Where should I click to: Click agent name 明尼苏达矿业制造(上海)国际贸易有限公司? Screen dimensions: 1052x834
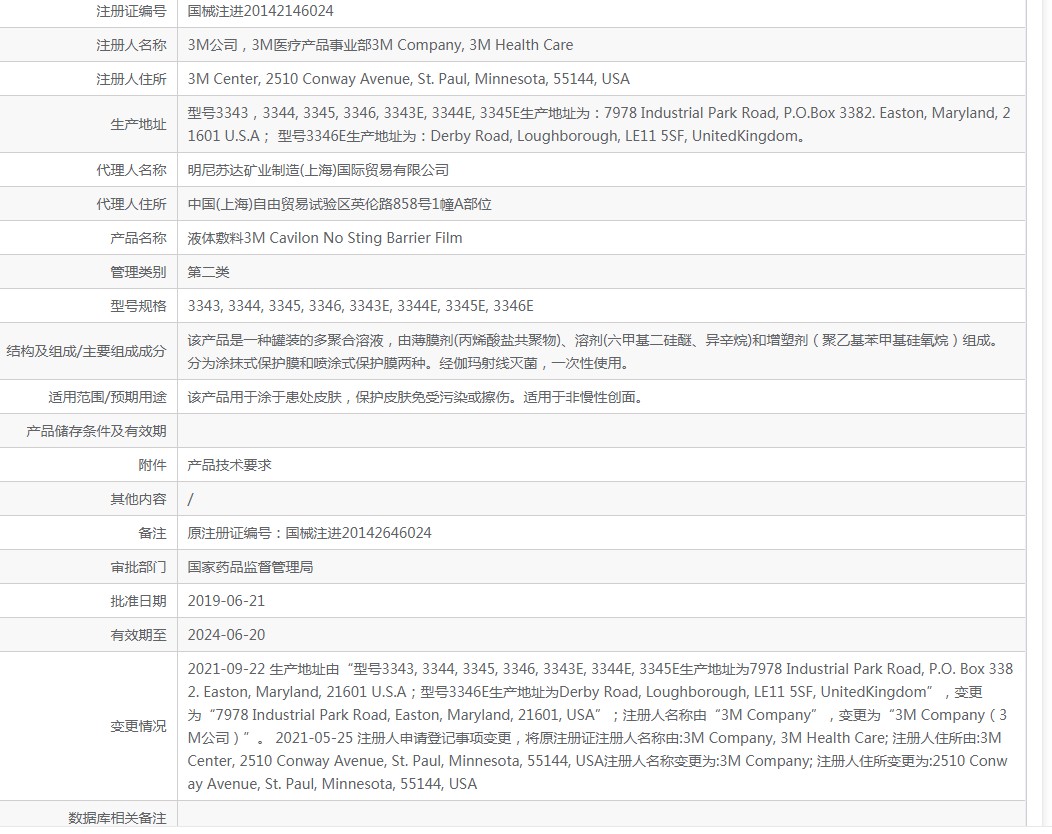tap(318, 170)
